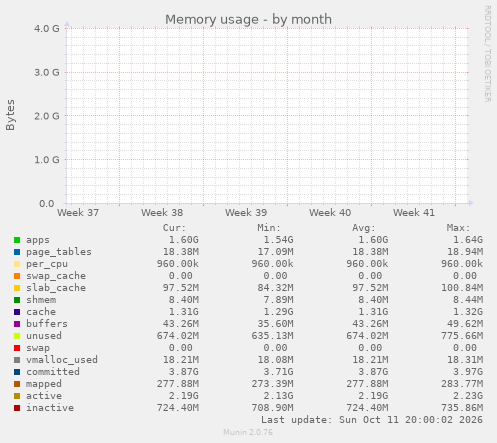Click the 'Munin 2.0.76' footer text

pos(248,432)
